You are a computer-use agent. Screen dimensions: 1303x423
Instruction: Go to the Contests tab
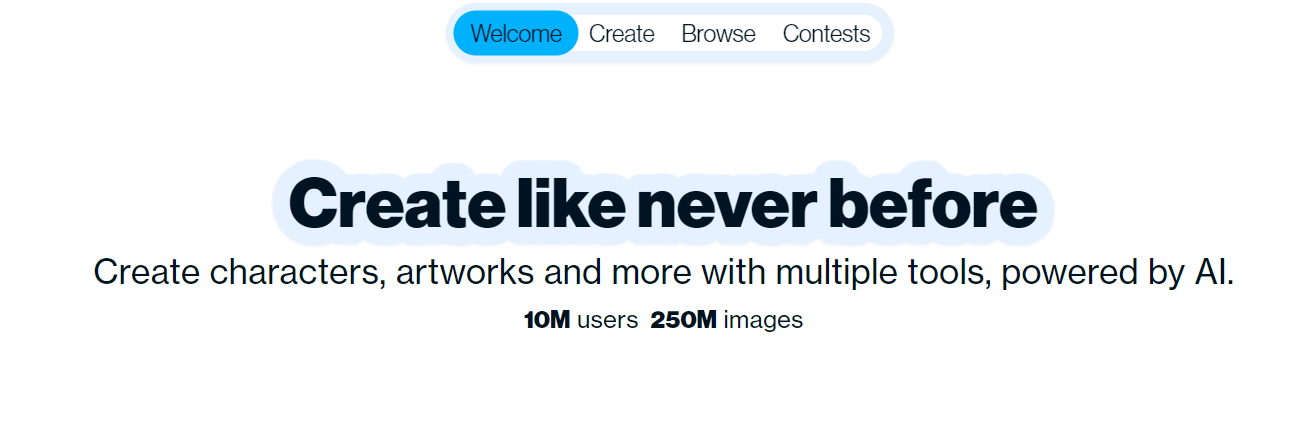click(x=826, y=33)
